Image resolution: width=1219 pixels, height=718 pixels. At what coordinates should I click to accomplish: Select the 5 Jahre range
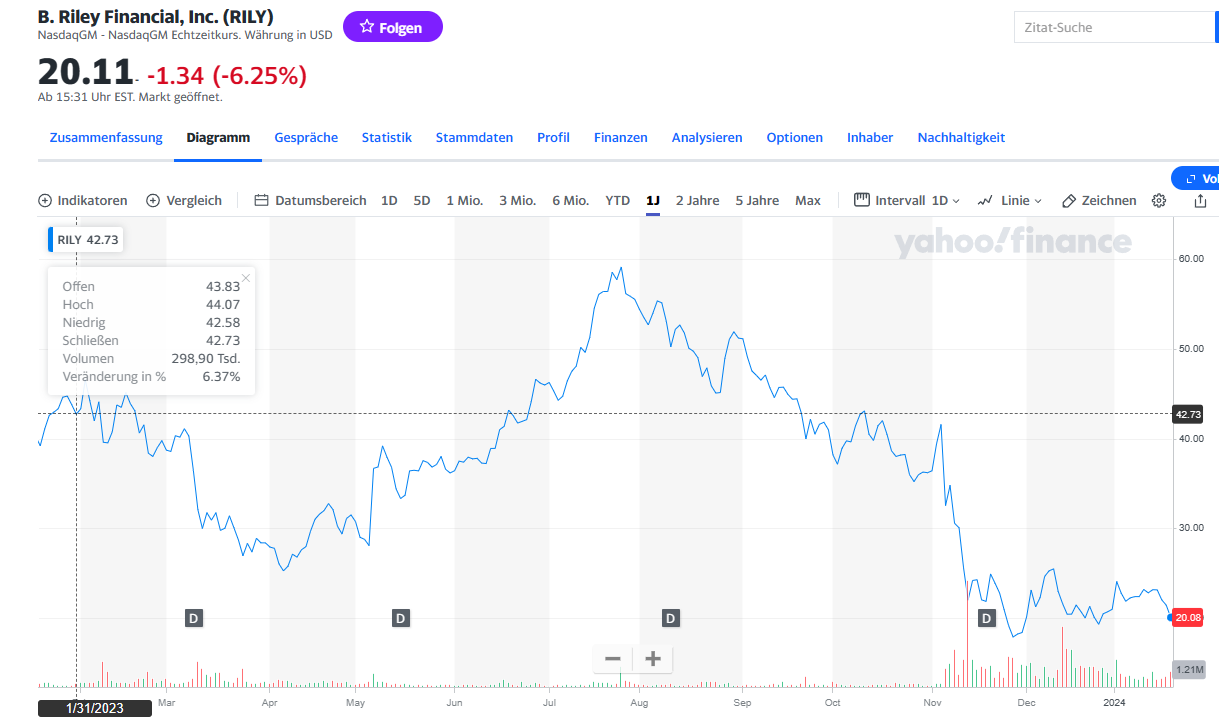[757, 200]
